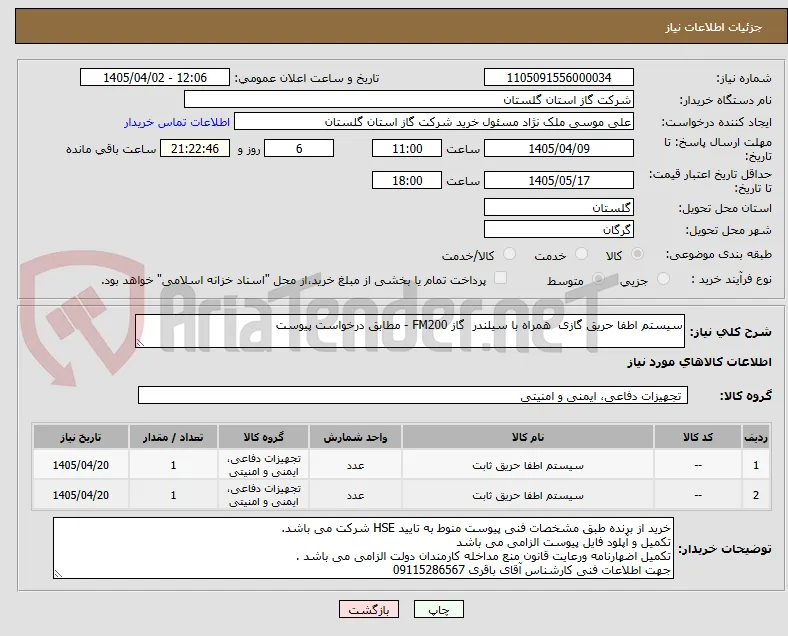Click the delivery province field گلستان
788x636 pixels.
[559, 207]
